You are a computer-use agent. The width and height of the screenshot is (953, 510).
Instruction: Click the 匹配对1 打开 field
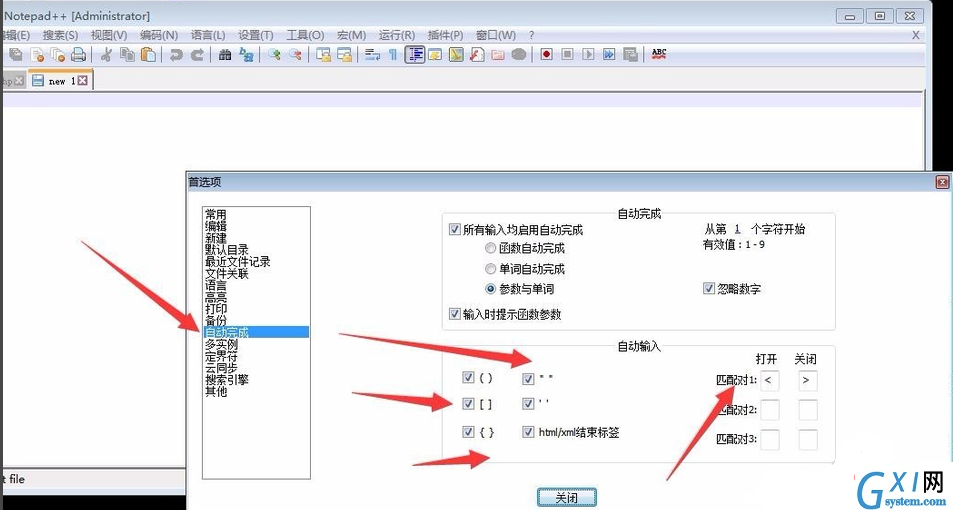tap(769, 381)
